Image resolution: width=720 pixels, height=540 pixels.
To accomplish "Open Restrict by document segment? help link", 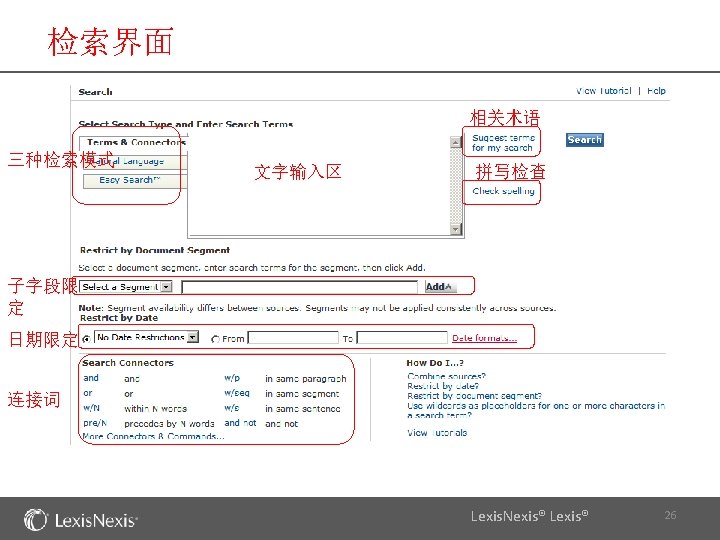I will coord(475,396).
